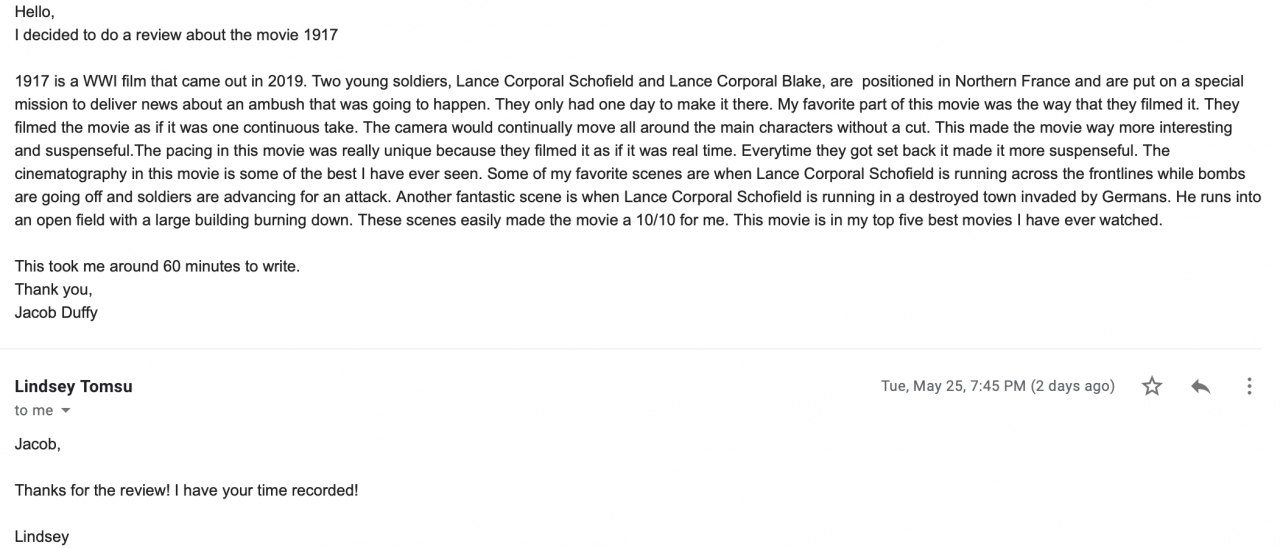
Task: Click the "Tue, May 25, 7:45 PM" timestamp
Action: coord(953,386)
